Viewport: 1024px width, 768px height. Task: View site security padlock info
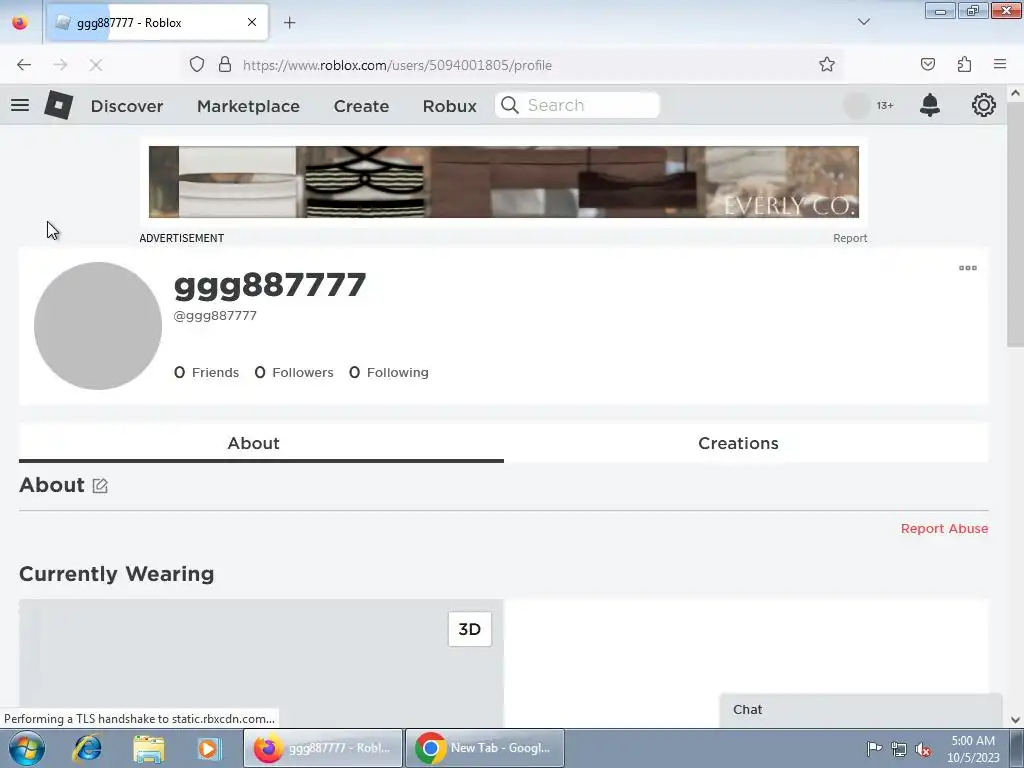coord(225,65)
